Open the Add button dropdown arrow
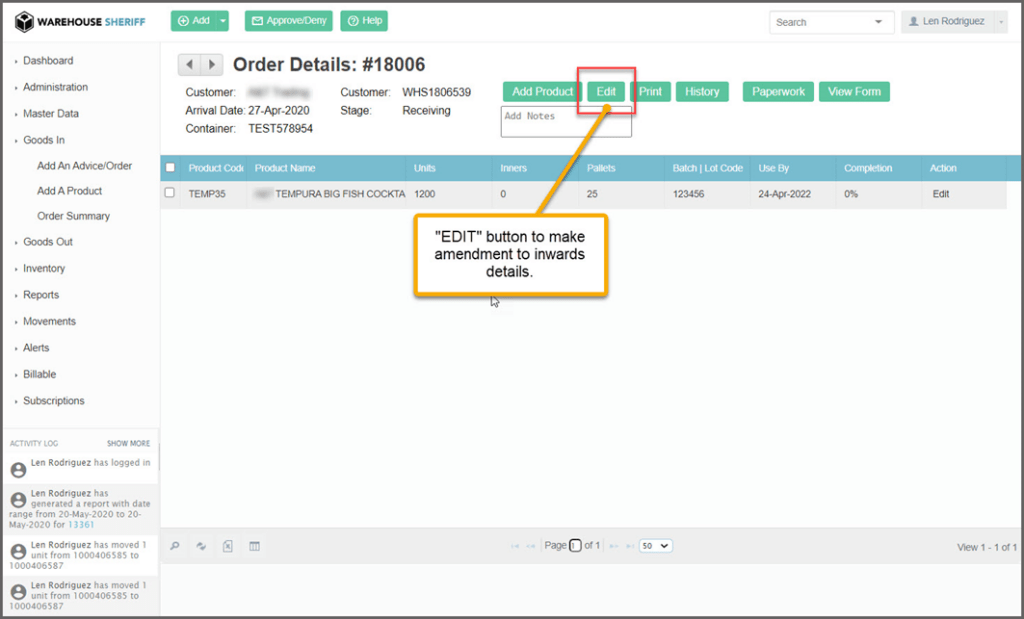Image resolution: width=1024 pixels, height=619 pixels. pos(223,21)
